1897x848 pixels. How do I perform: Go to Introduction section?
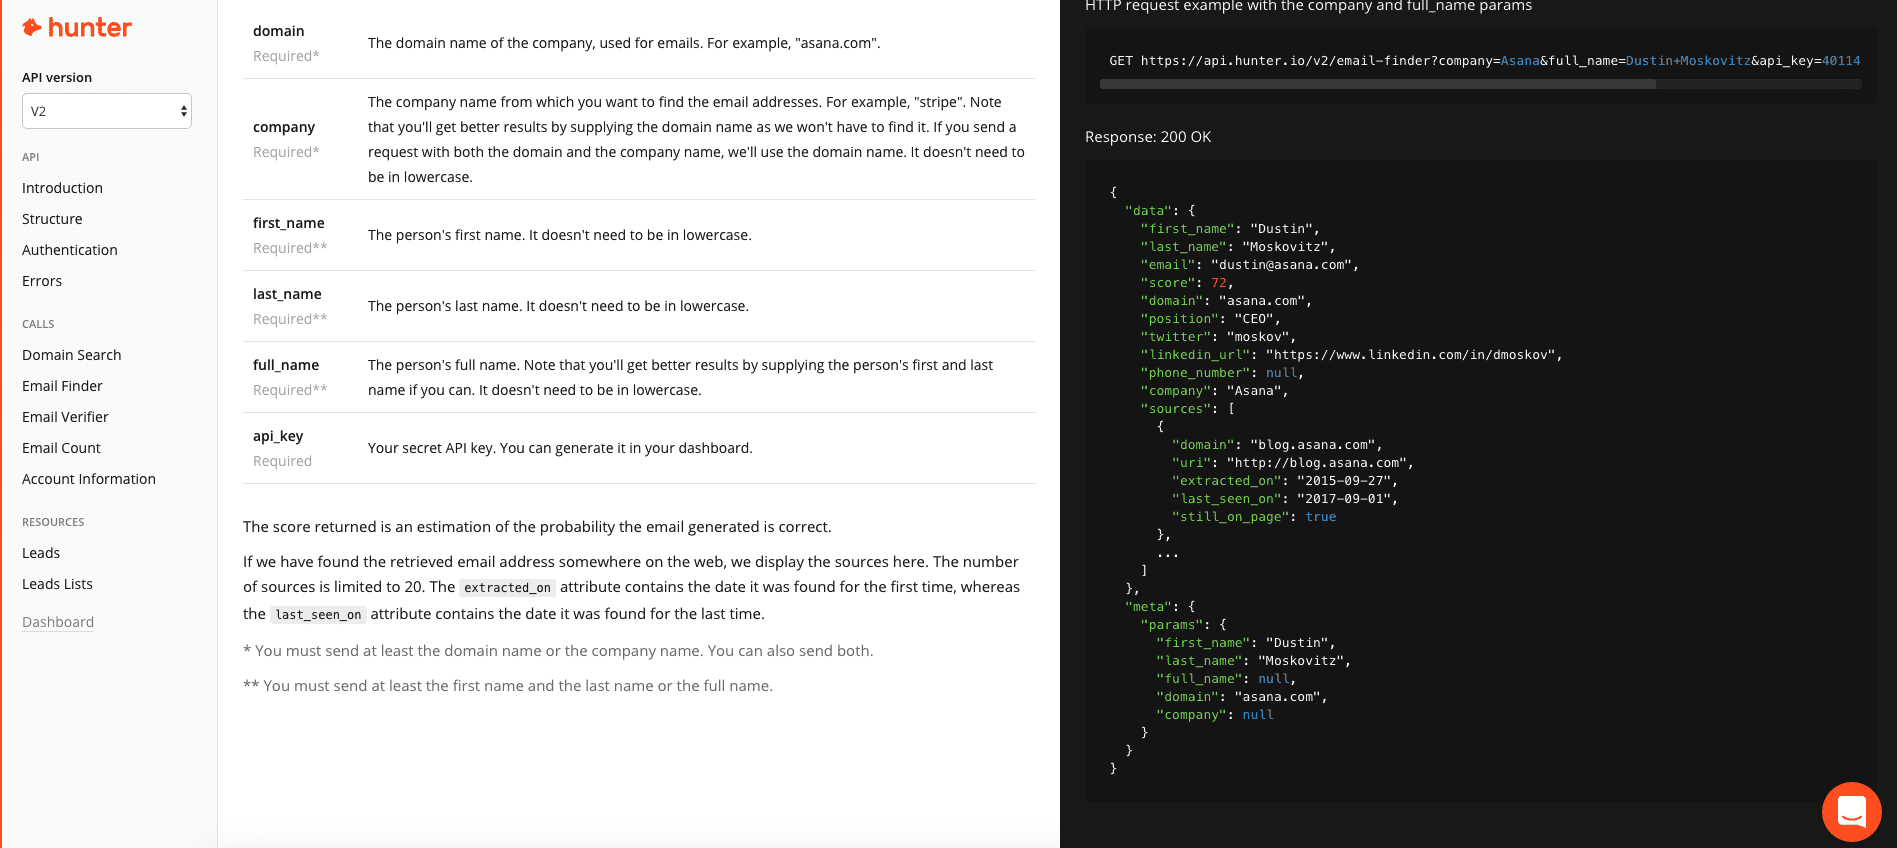click(x=62, y=188)
